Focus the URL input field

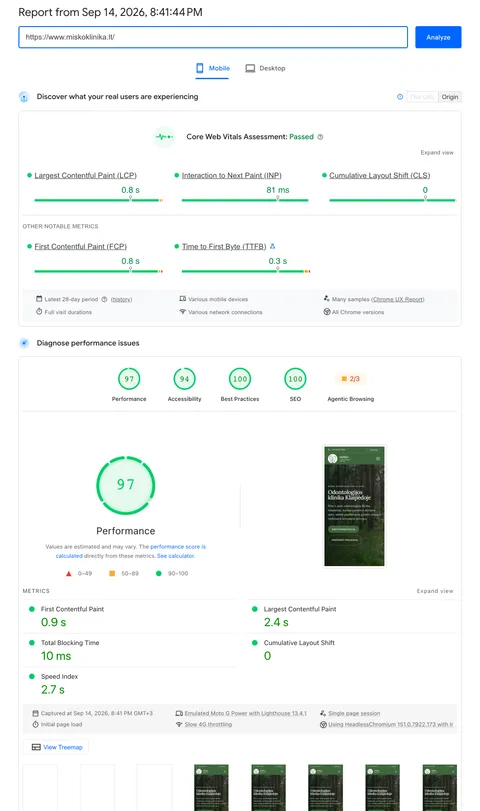[x=213, y=37]
